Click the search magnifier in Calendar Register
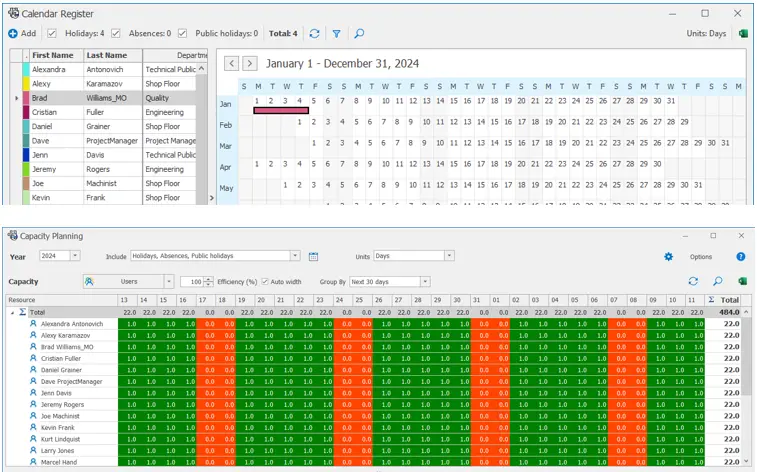Image resolution: width=757 pixels, height=472 pixels. pyautogui.click(x=360, y=33)
